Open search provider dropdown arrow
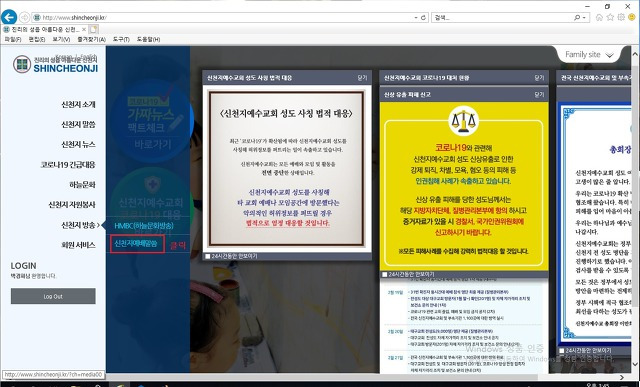The width and height of the screenshot is (640, 387). tap(584, 18)
